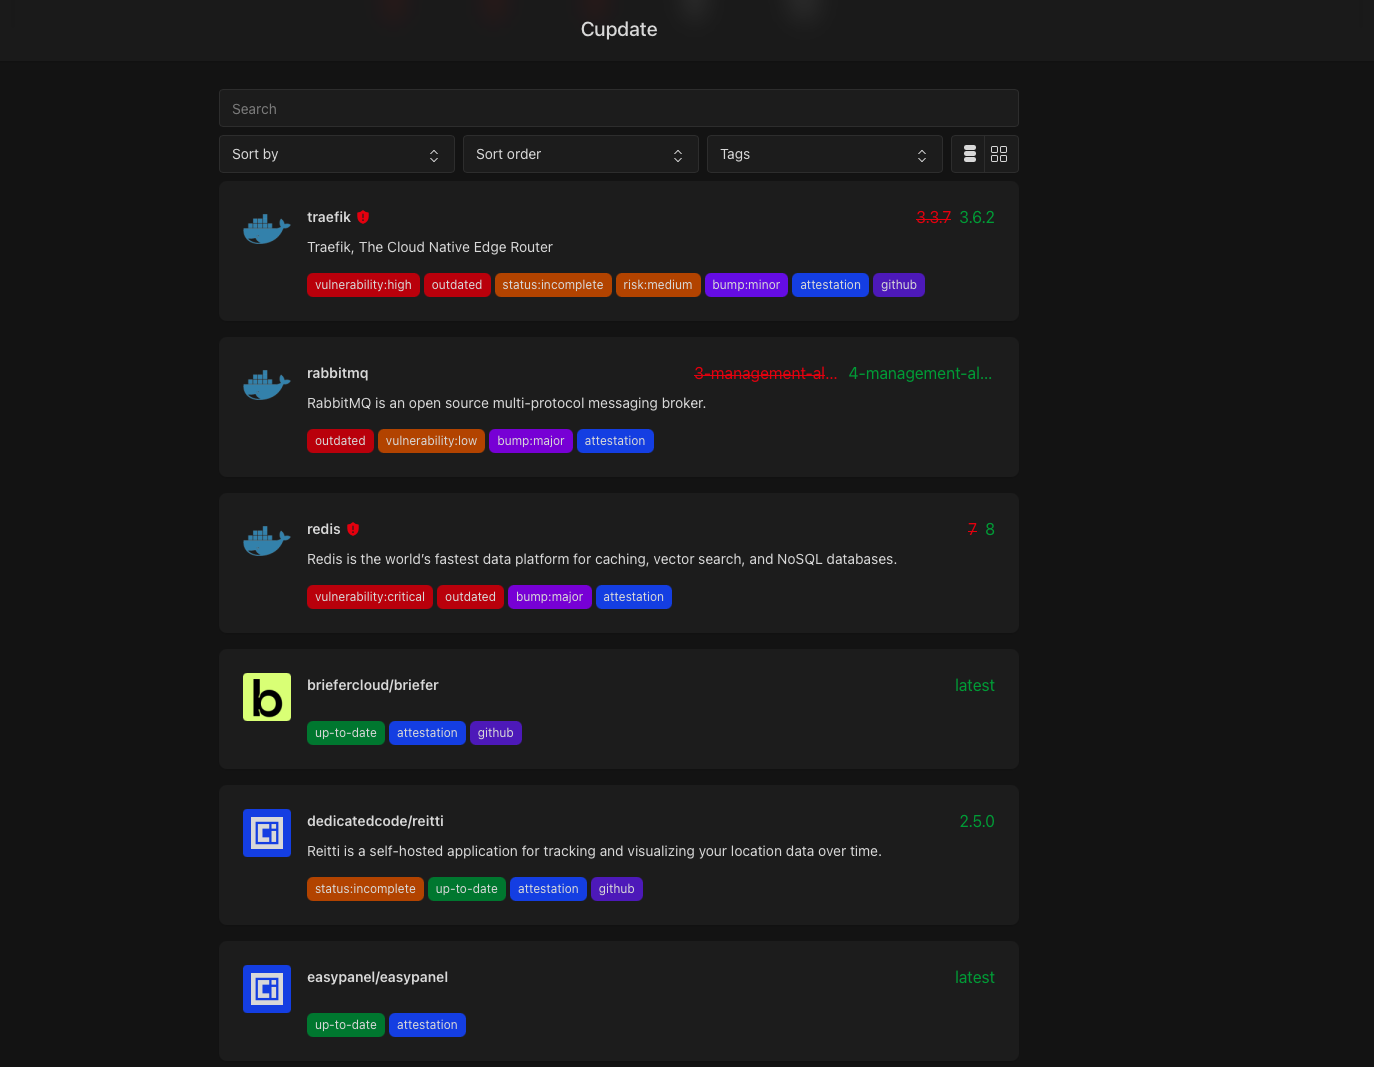Image resolution: width=1374 pixels, height=1067 pixels.
Task: Click the briefercloud/briefer latest version label
Action: (975, 685)
